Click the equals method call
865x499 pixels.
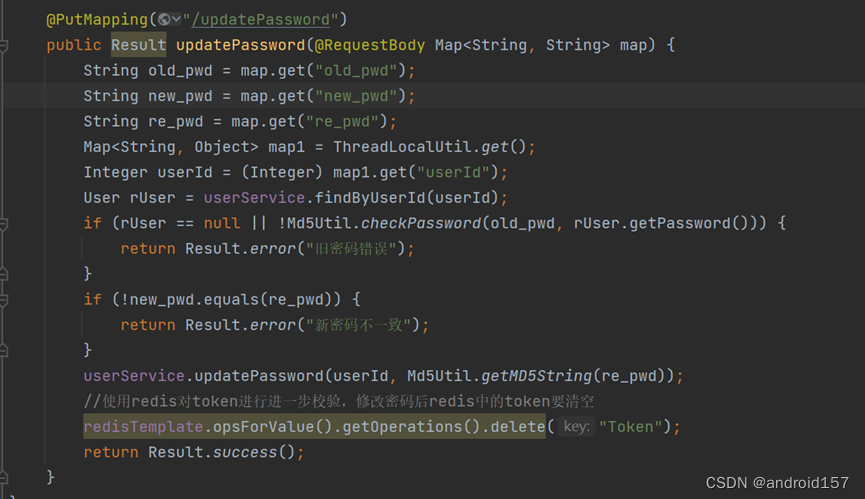(x=231, y=299)
